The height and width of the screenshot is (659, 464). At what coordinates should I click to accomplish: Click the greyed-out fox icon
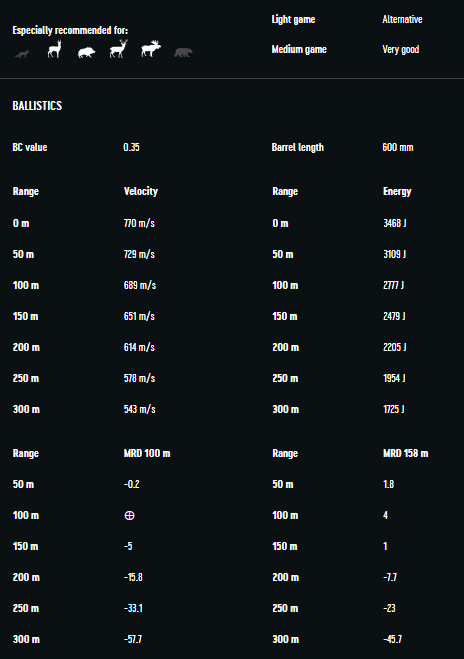pos(22,54)
